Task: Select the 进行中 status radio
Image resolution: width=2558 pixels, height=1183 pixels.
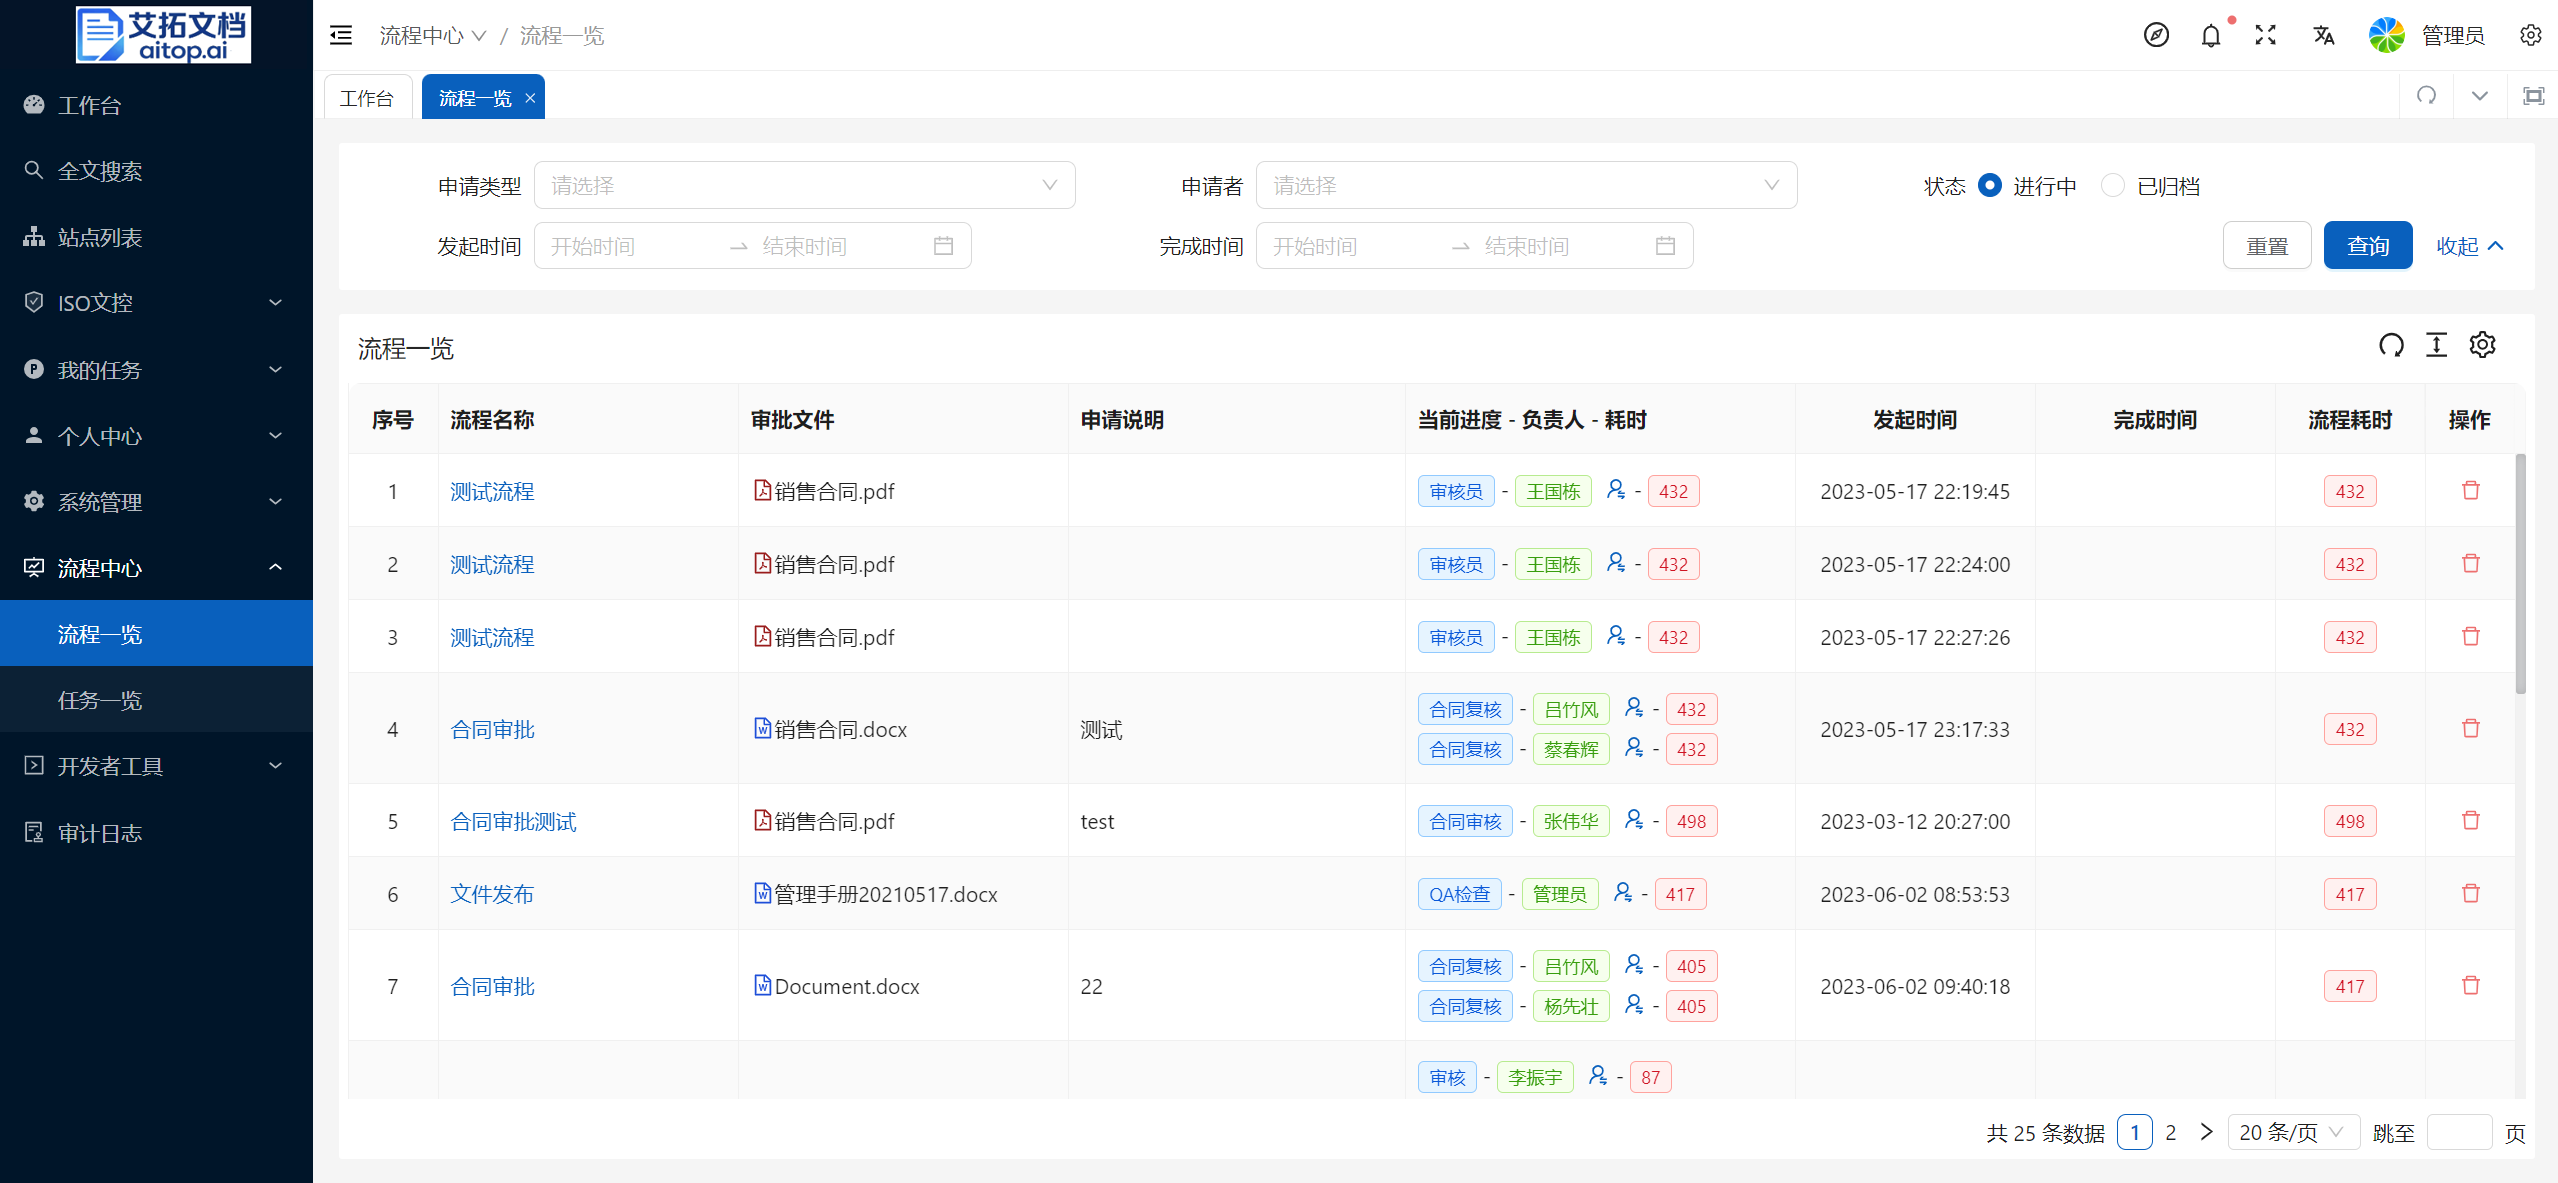Action: [1990, 186]
